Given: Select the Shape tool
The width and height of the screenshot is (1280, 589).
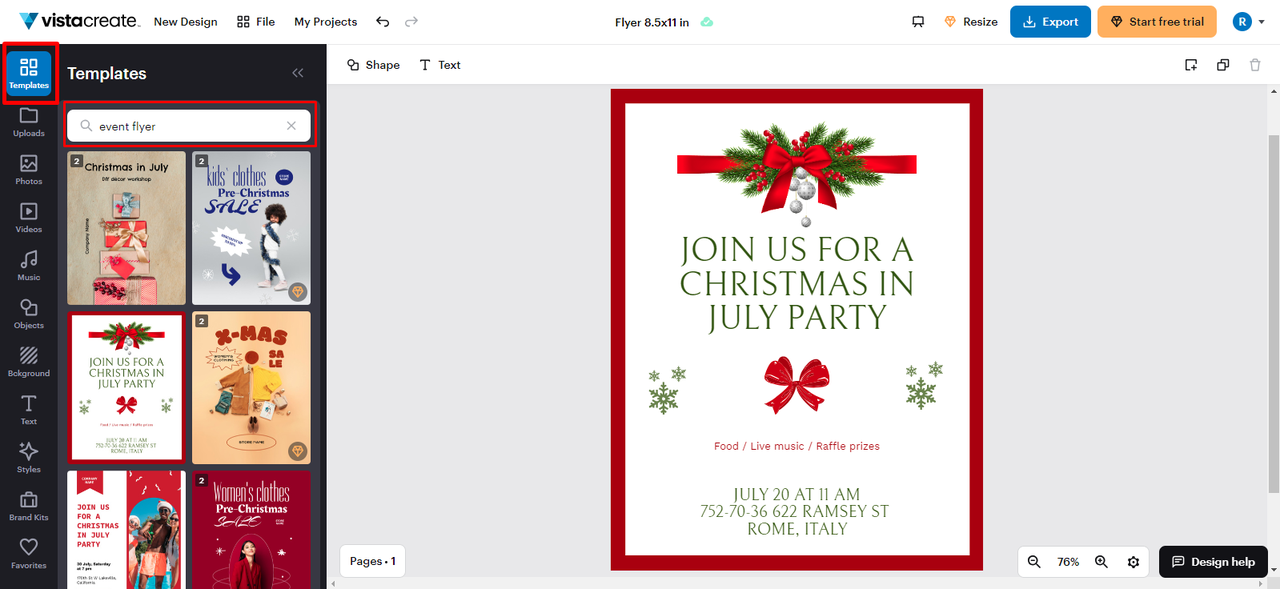Looking at the screenshot, I should (373, 65).
